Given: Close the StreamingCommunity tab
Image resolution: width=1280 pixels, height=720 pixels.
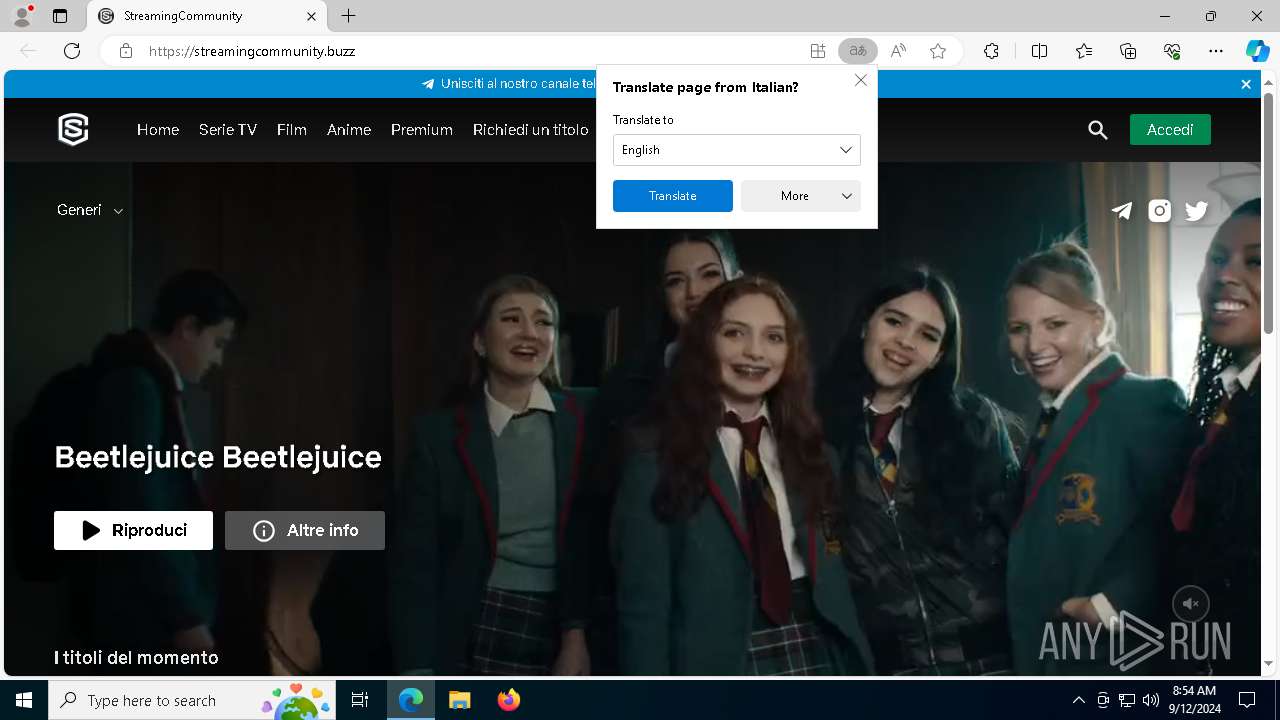Looking at the screenshot, I should tap(311, 16).
